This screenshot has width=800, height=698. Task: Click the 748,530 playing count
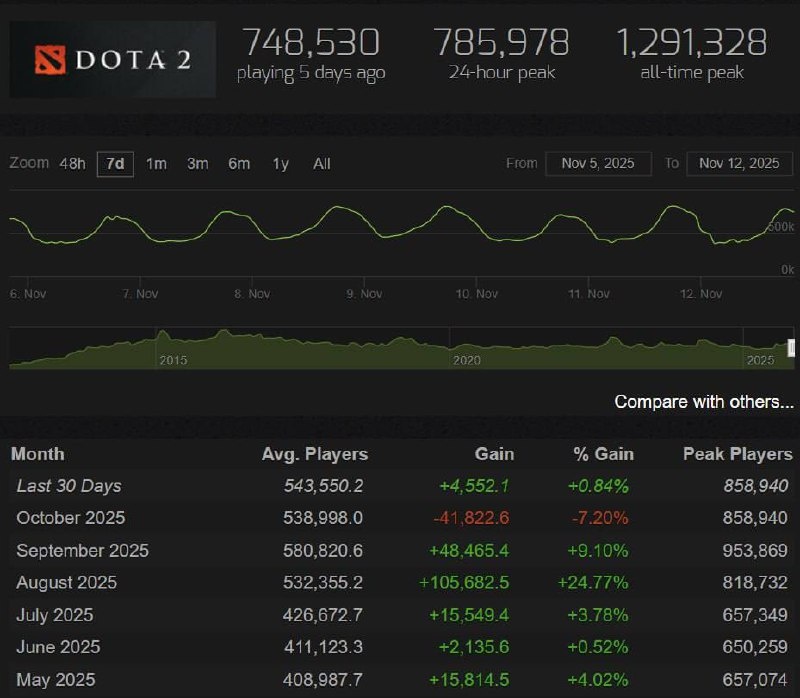[x=311, y=42]
